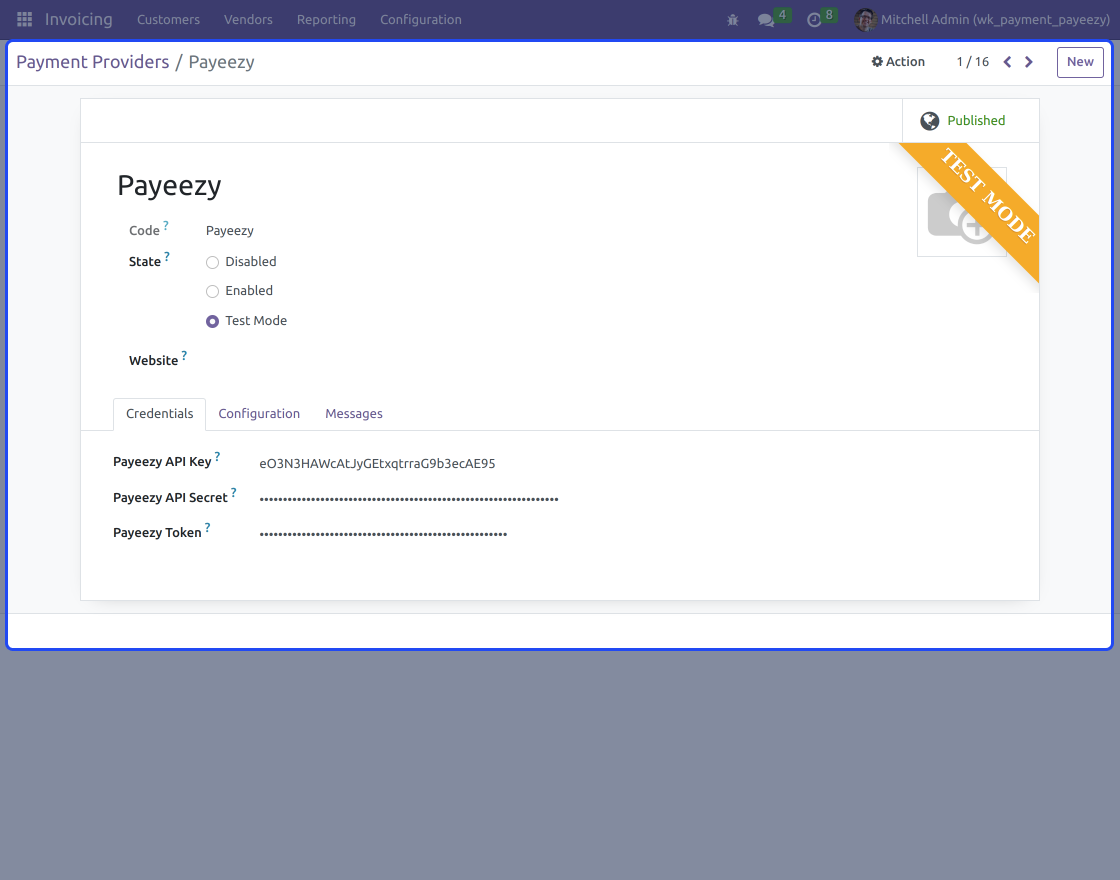The width and height of the screenshot is (1120, 880).
Task: Select the Enabled state radio
Action: point(212,291)
